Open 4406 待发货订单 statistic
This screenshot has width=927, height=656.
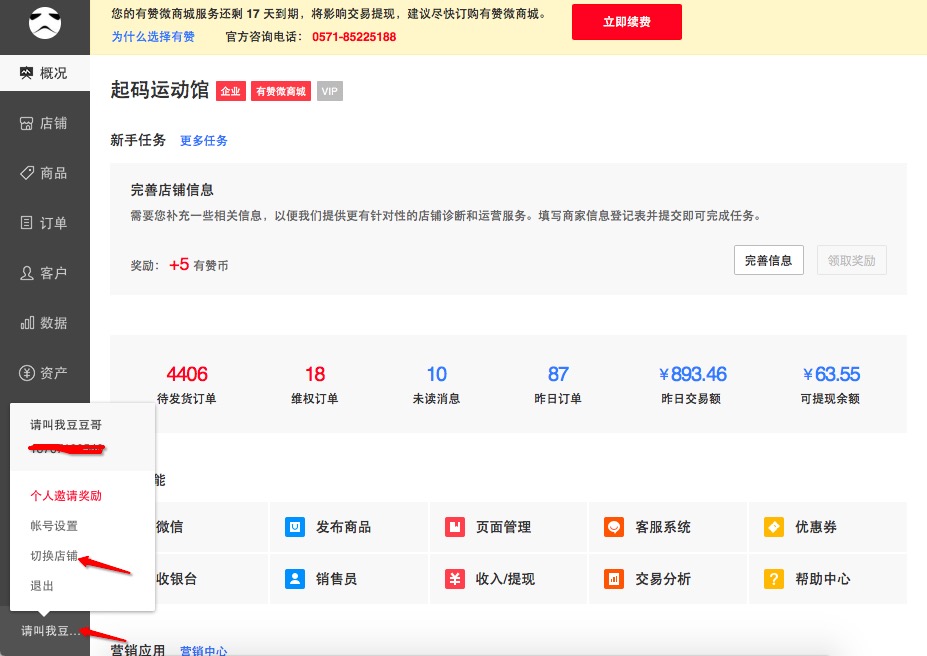[x=187, y=384]
